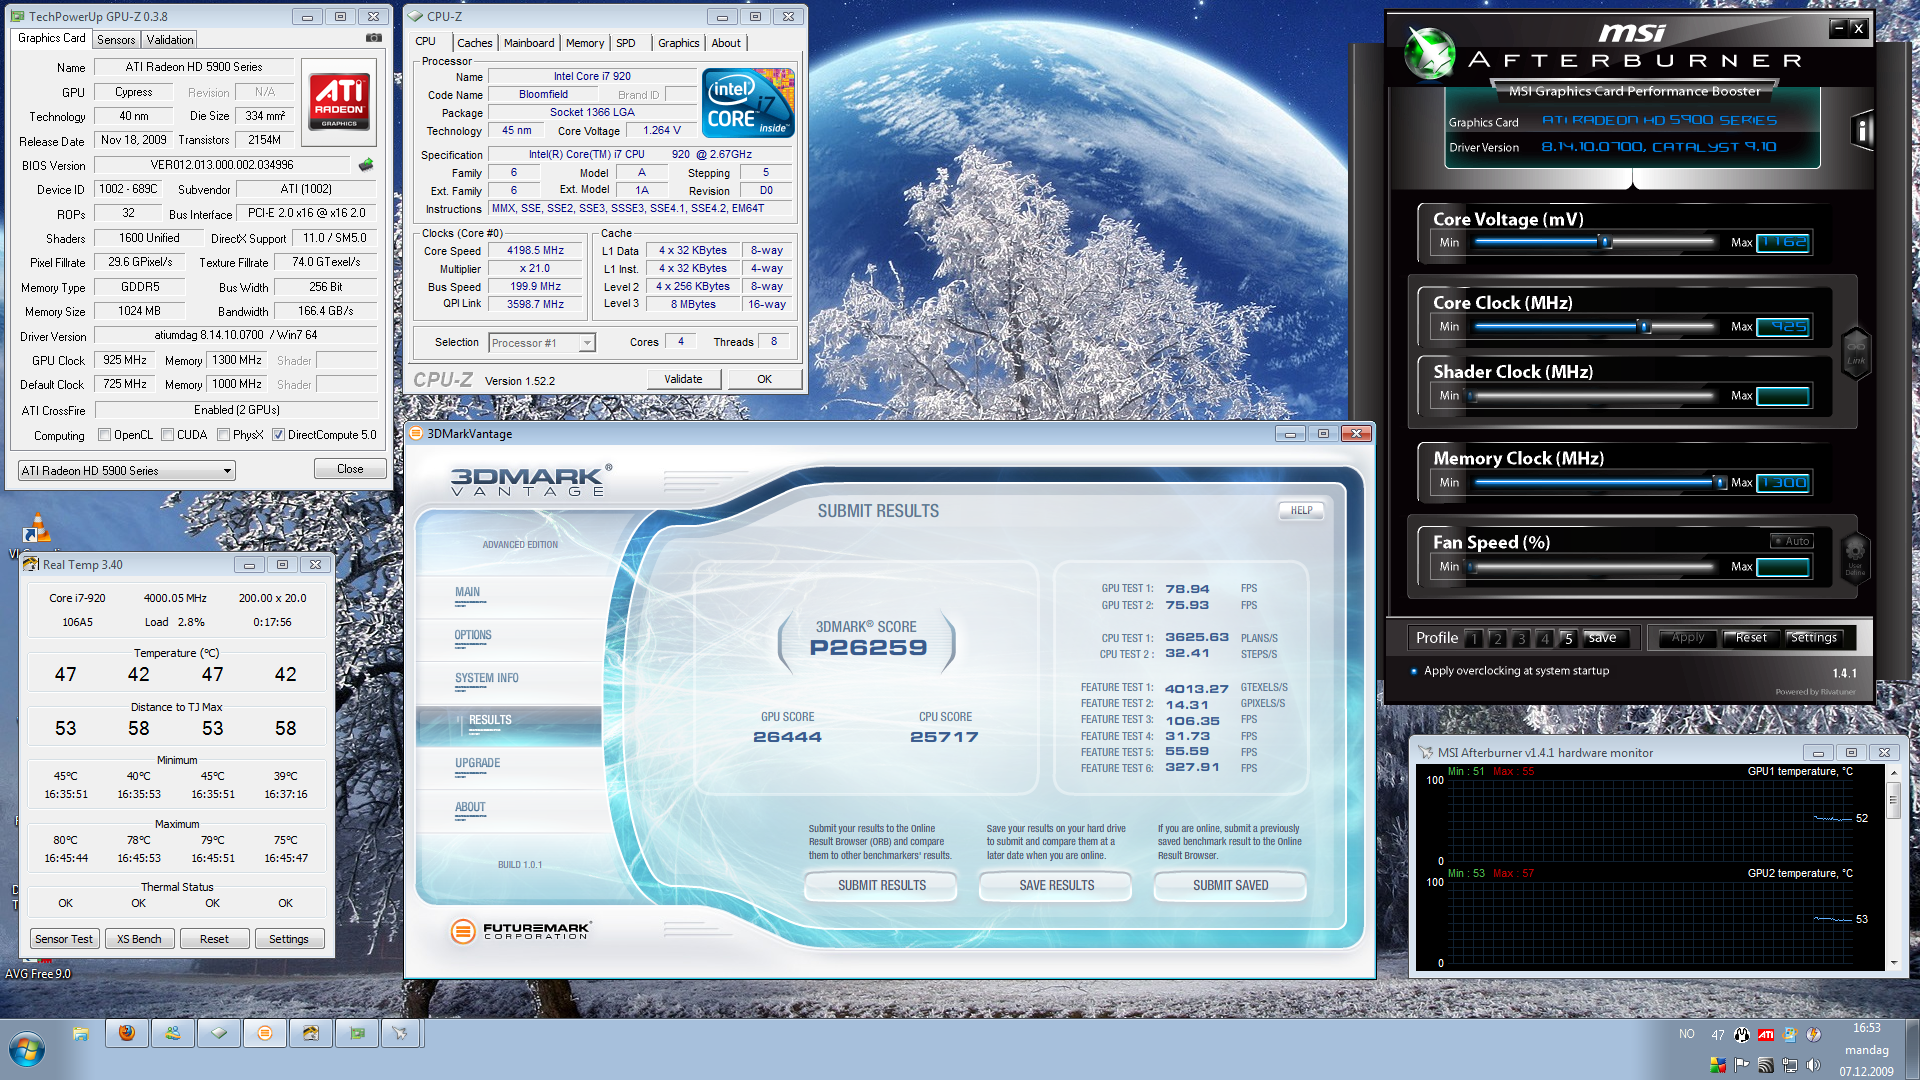Click the XS Bench button in Real Temp
This screenshot has height=1080, width=1920.
pos(139,939)
